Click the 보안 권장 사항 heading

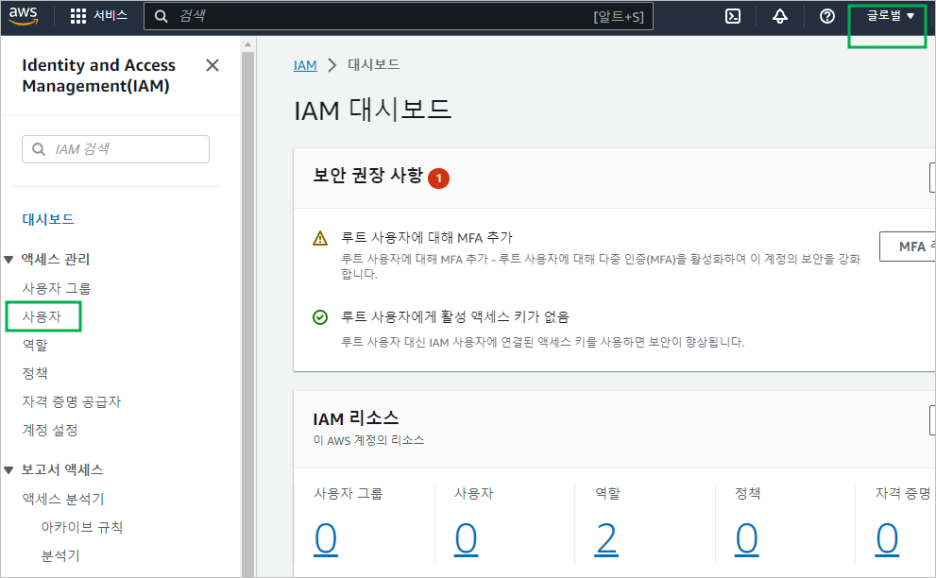click(368, 176)
